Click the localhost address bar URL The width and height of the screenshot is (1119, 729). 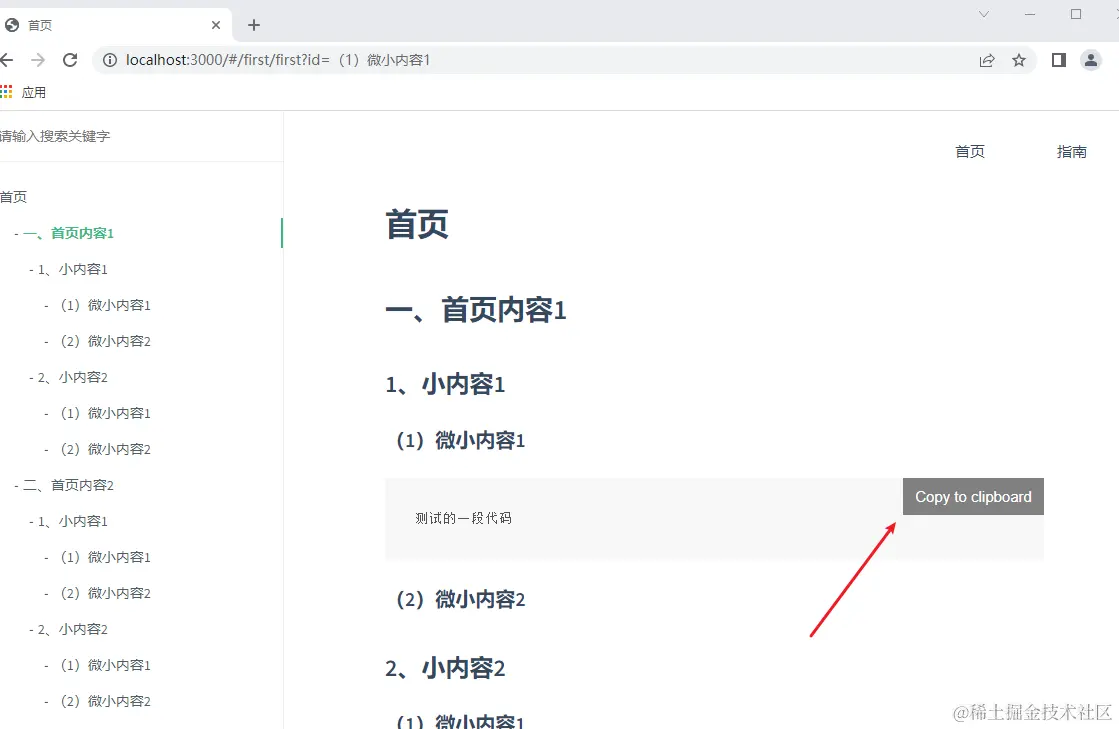(x=278, y=60)
